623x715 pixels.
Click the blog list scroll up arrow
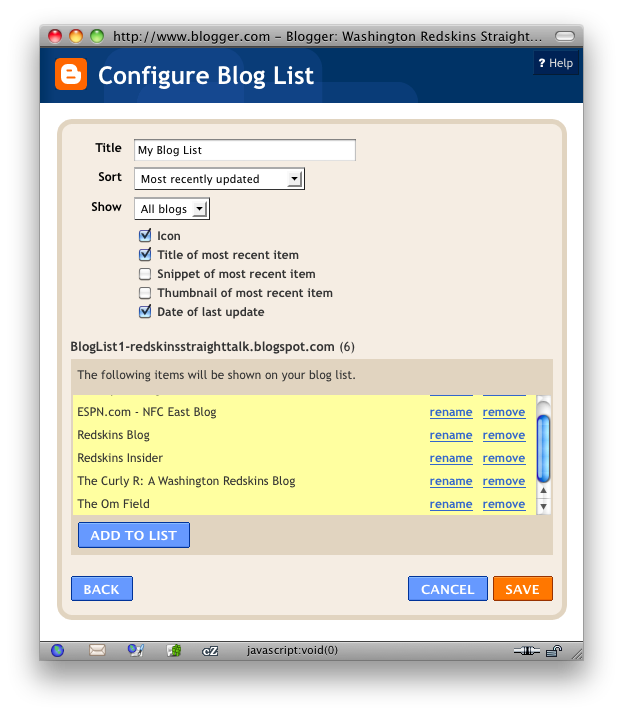tap(543, 491)
